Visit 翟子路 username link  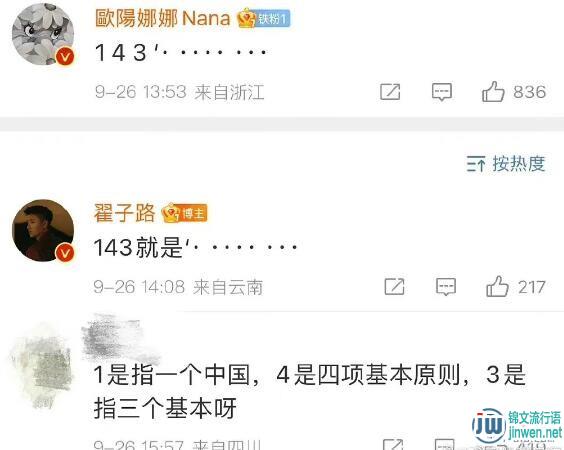(x=124, y=213)
